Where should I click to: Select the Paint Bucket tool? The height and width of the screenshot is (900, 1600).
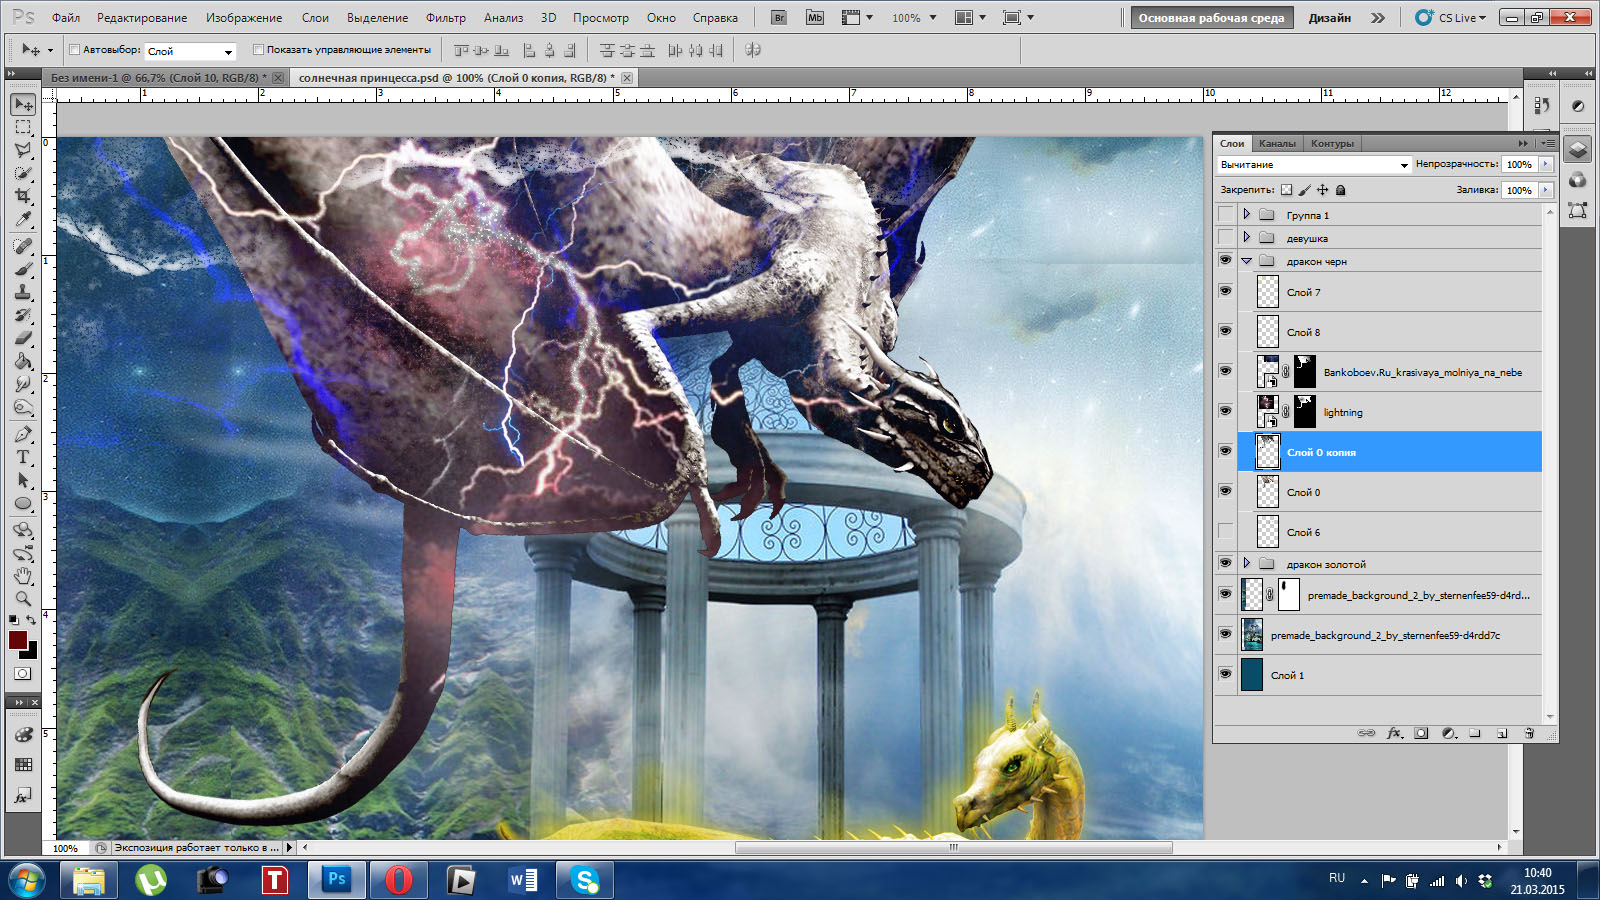coord(23,361)
